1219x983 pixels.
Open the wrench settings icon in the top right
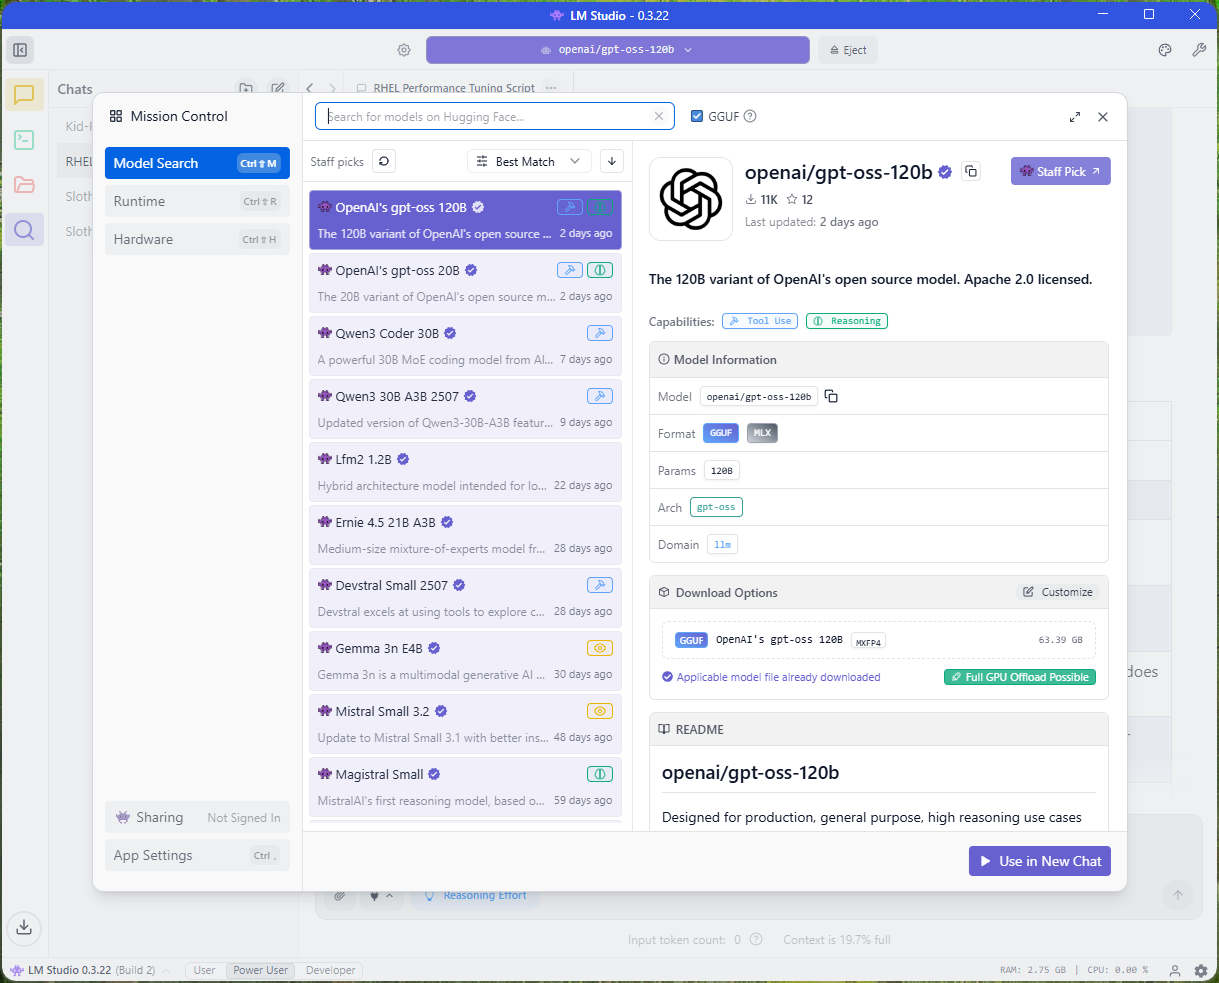pos(1199,50)
